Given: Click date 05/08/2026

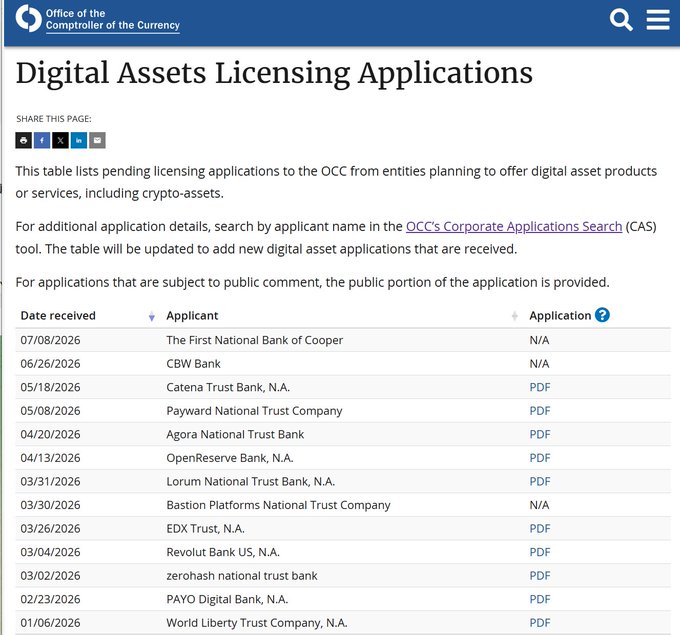Looking at the screenshot, I should click(50, 411).
